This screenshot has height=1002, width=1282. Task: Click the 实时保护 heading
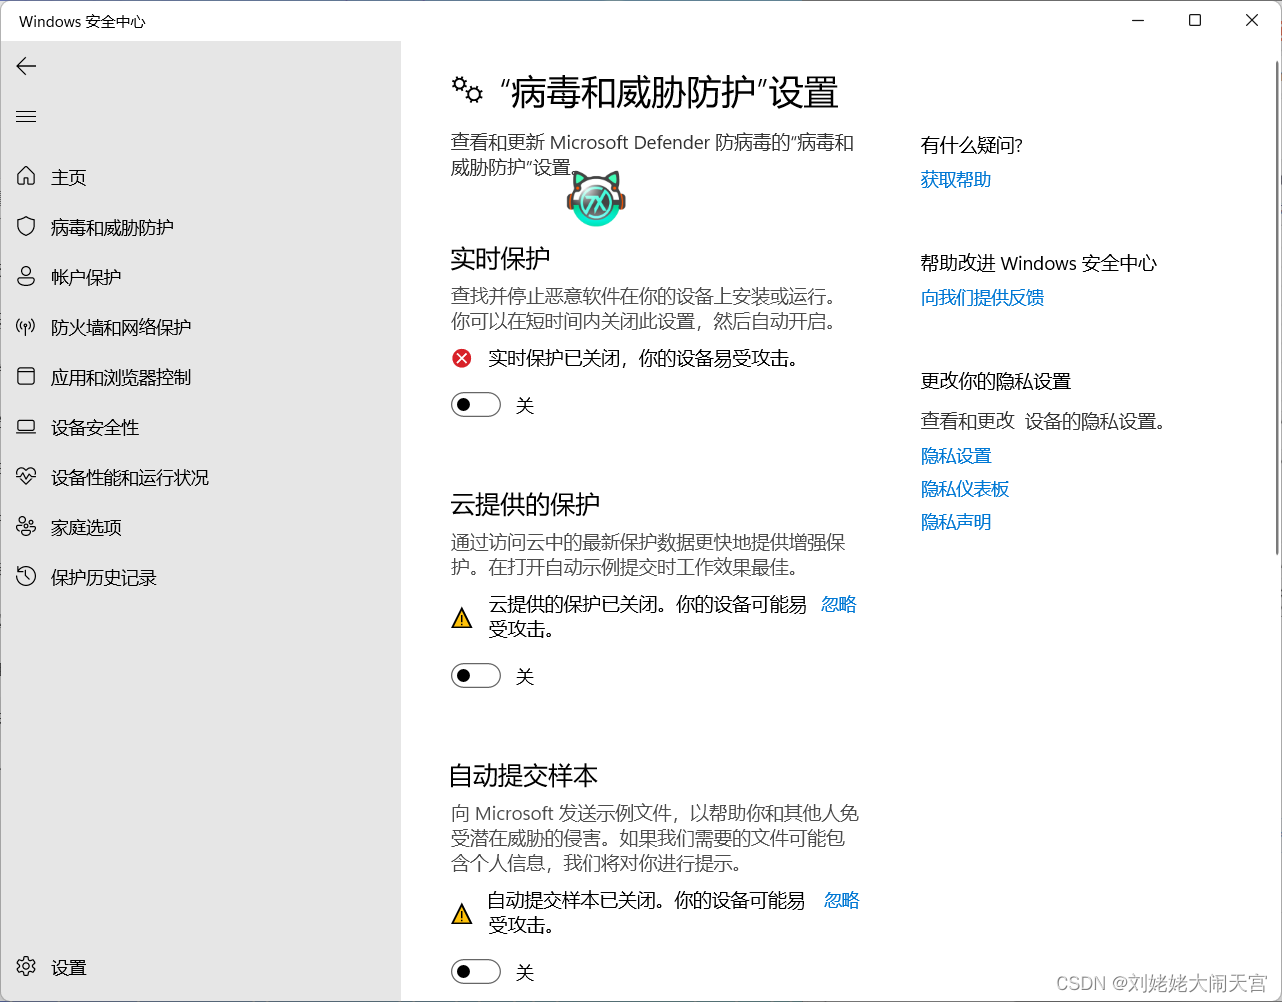500,259
